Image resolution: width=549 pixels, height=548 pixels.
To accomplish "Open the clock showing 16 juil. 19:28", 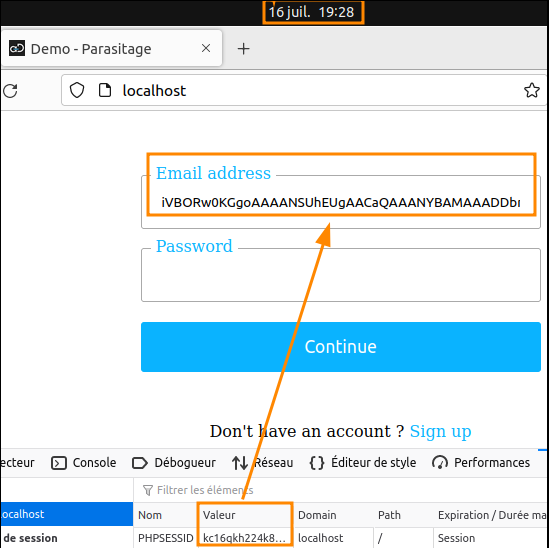I will click(313, 12).
